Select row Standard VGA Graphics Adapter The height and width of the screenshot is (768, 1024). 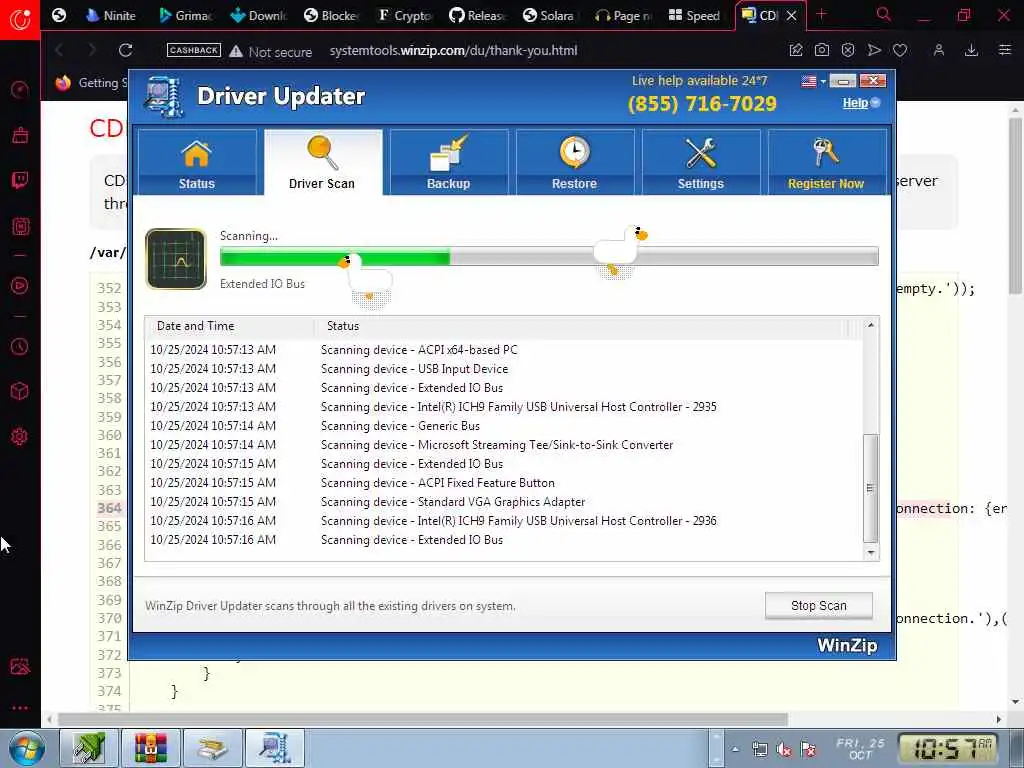point(503,502)
